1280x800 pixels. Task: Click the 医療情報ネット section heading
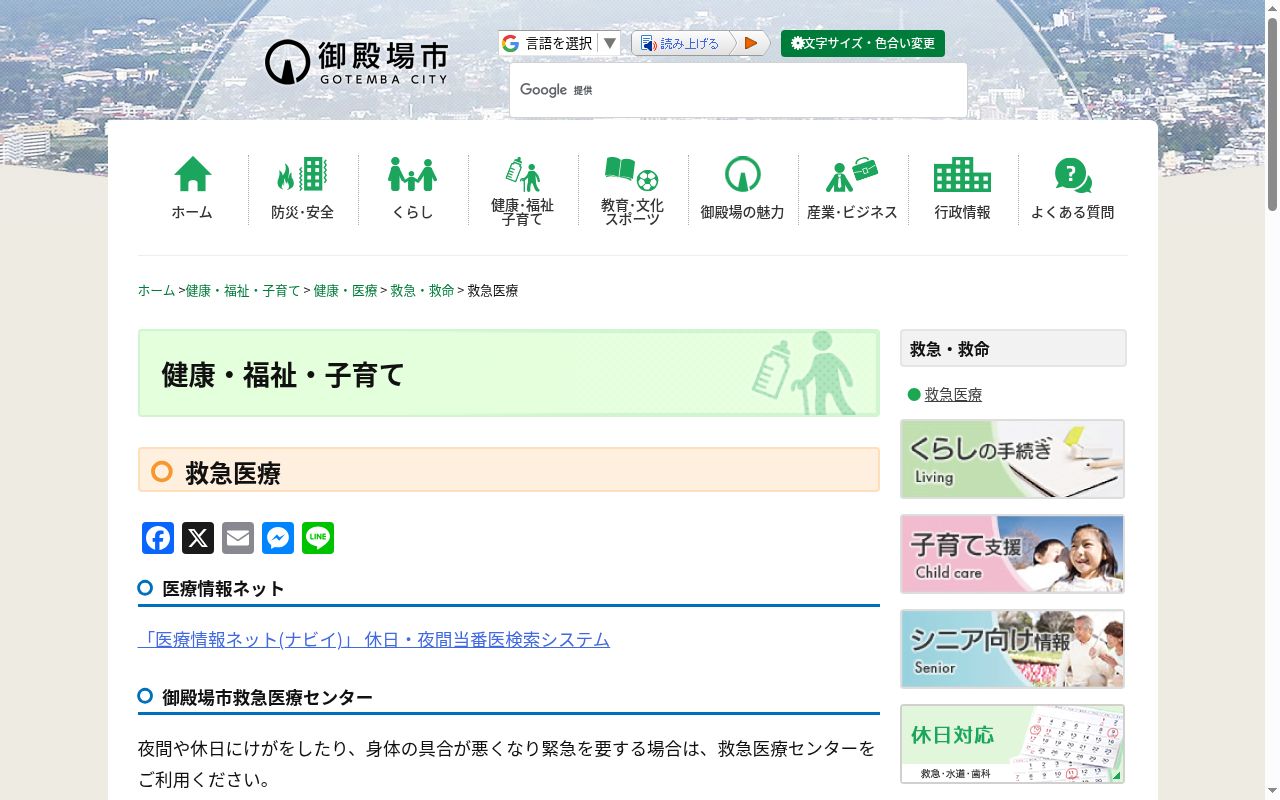[x=223, y=589]
